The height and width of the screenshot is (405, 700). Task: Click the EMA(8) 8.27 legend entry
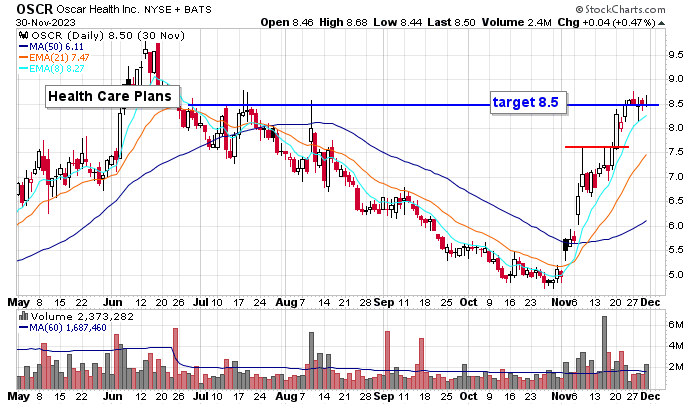point(56,68)
